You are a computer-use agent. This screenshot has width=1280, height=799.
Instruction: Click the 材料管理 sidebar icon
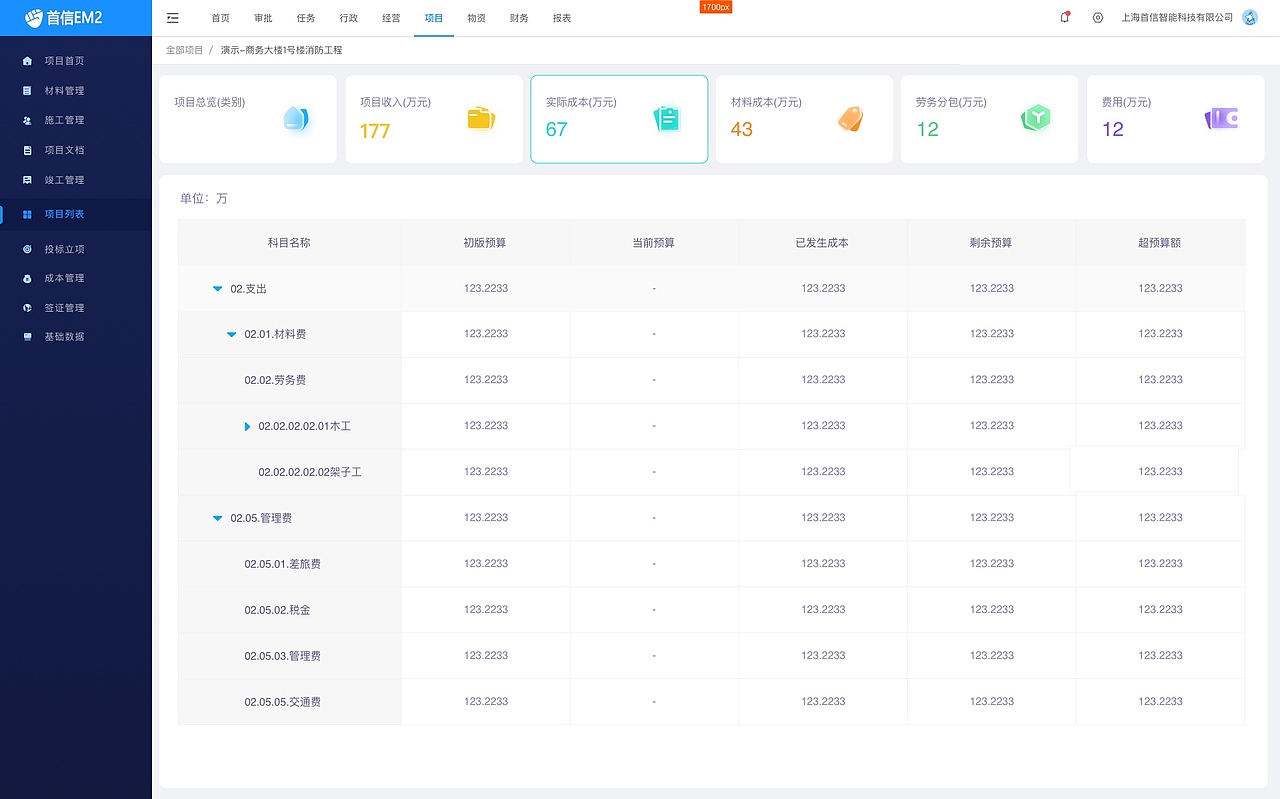[27, 91]
